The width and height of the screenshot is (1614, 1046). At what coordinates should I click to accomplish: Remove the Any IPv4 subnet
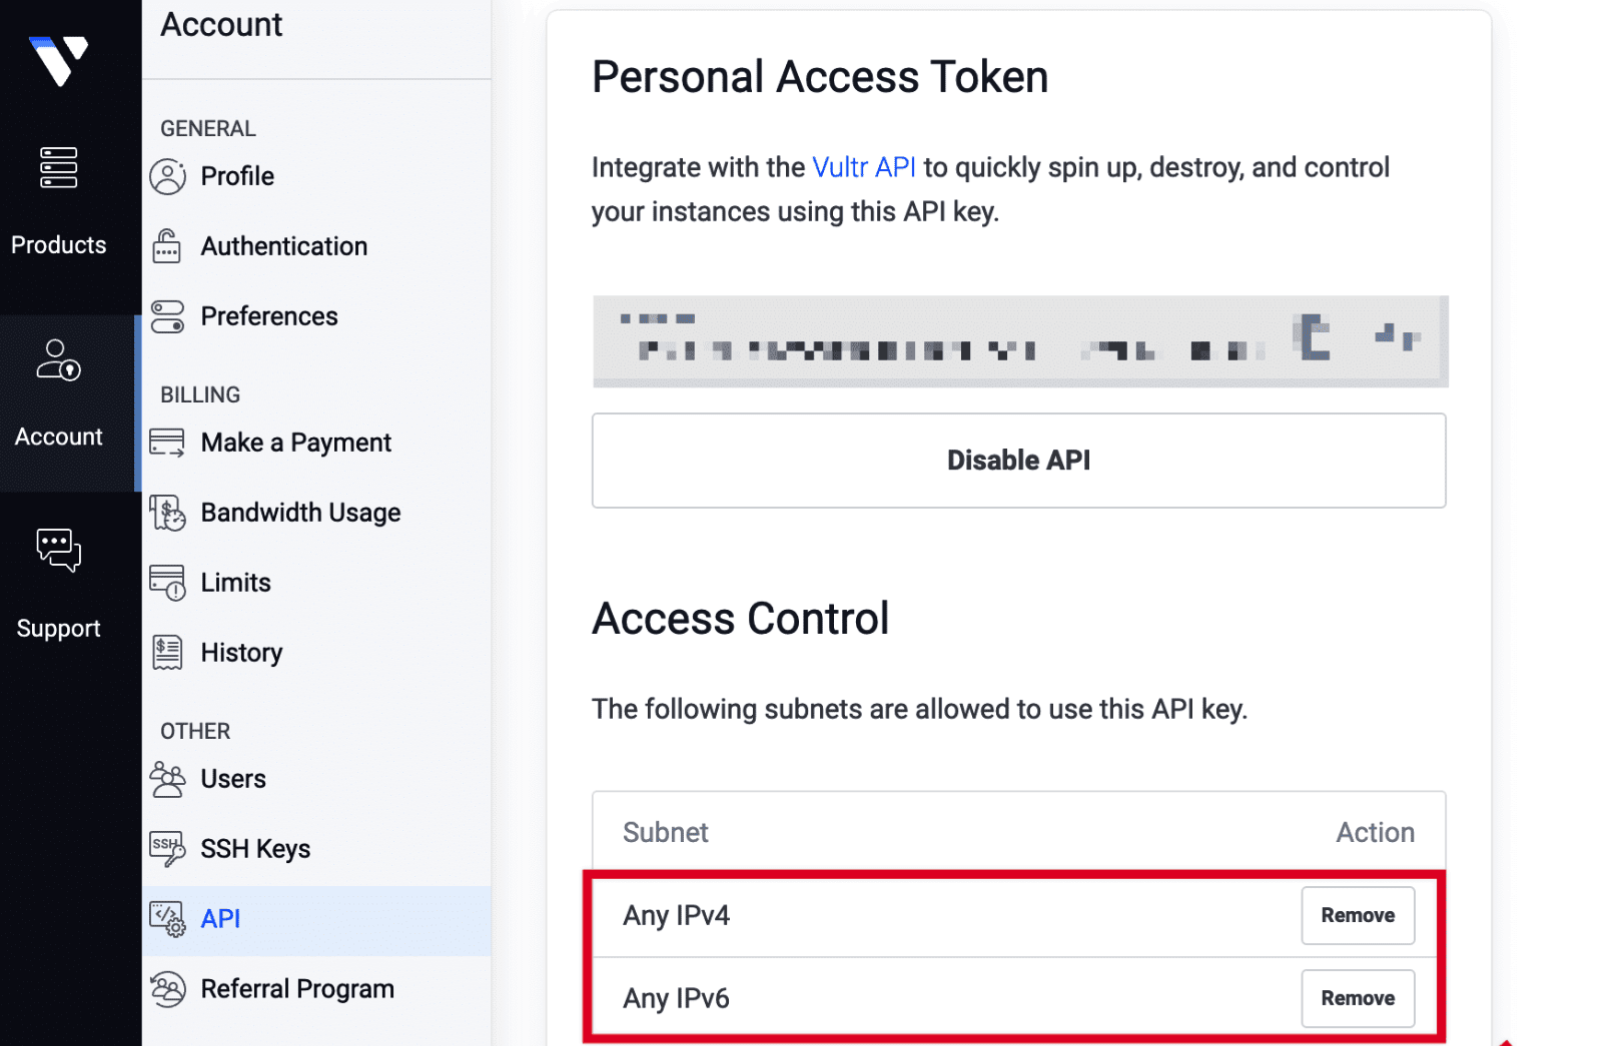pos(1357,915)
